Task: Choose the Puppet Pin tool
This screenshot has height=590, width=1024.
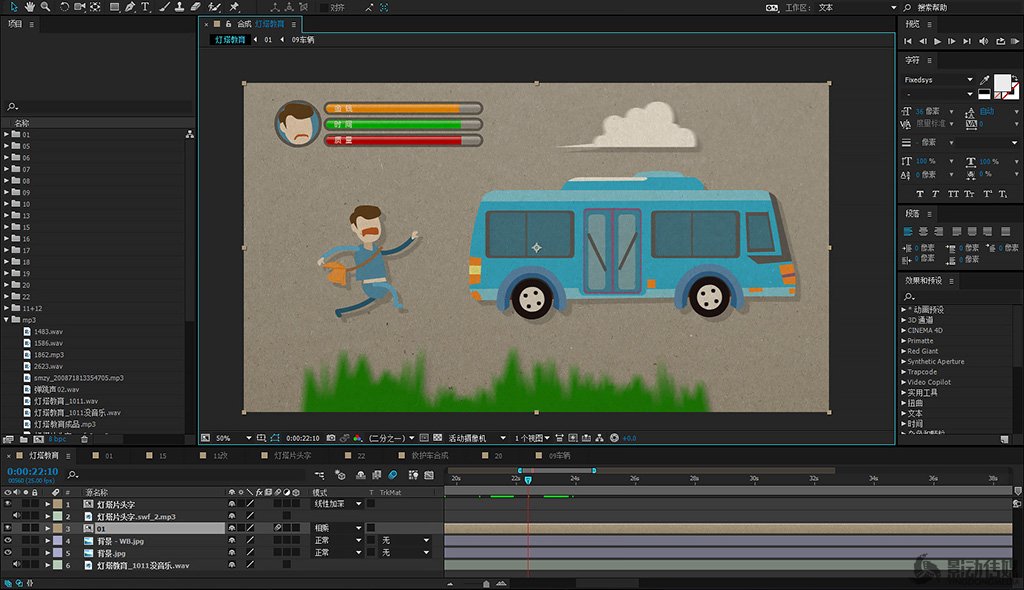Action: pos(234,7)
